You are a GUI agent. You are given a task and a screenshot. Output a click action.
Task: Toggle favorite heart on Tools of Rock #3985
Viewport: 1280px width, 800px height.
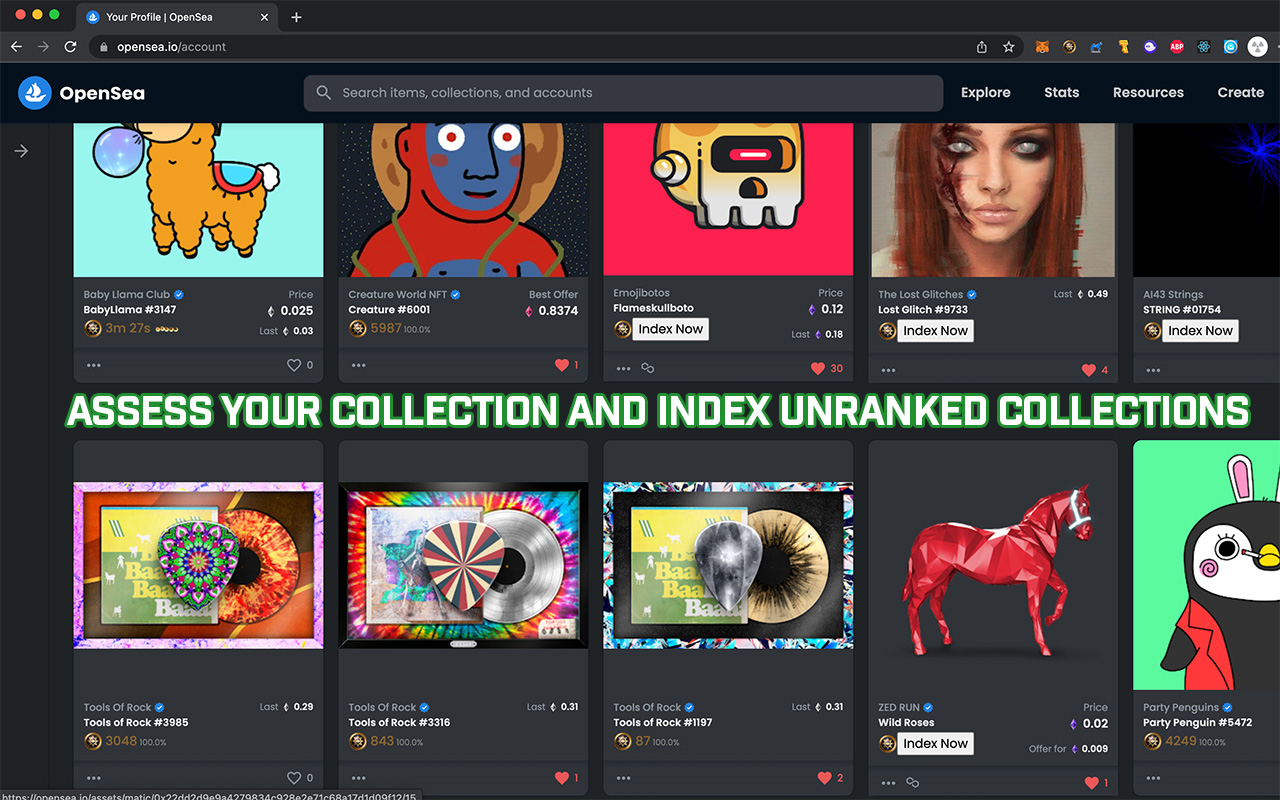coord(294,777)
